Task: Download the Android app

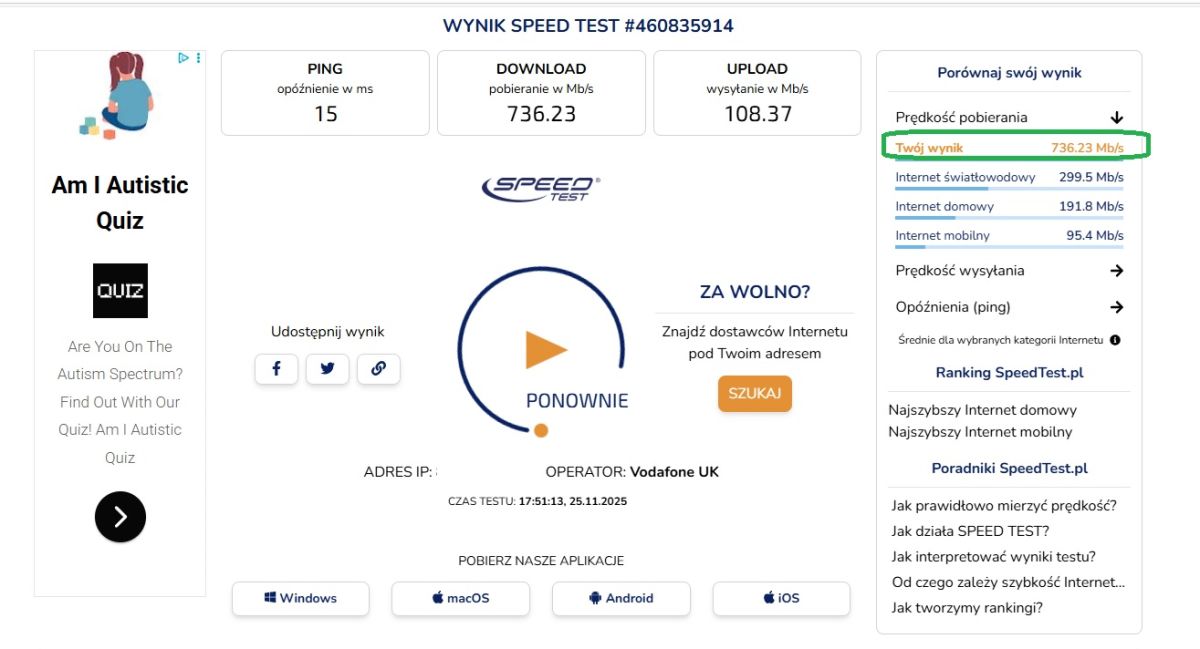Action: pyautogui.click(x=621, y=598)
